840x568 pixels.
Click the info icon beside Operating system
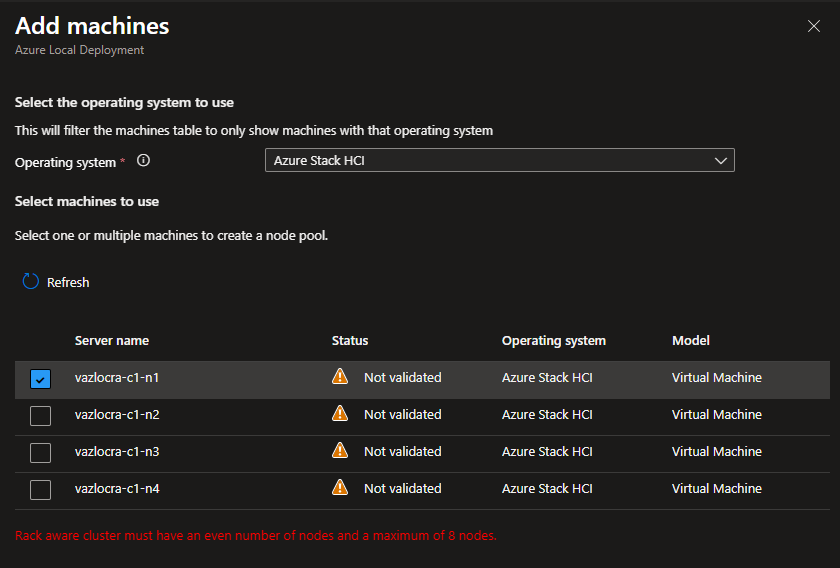143,161
